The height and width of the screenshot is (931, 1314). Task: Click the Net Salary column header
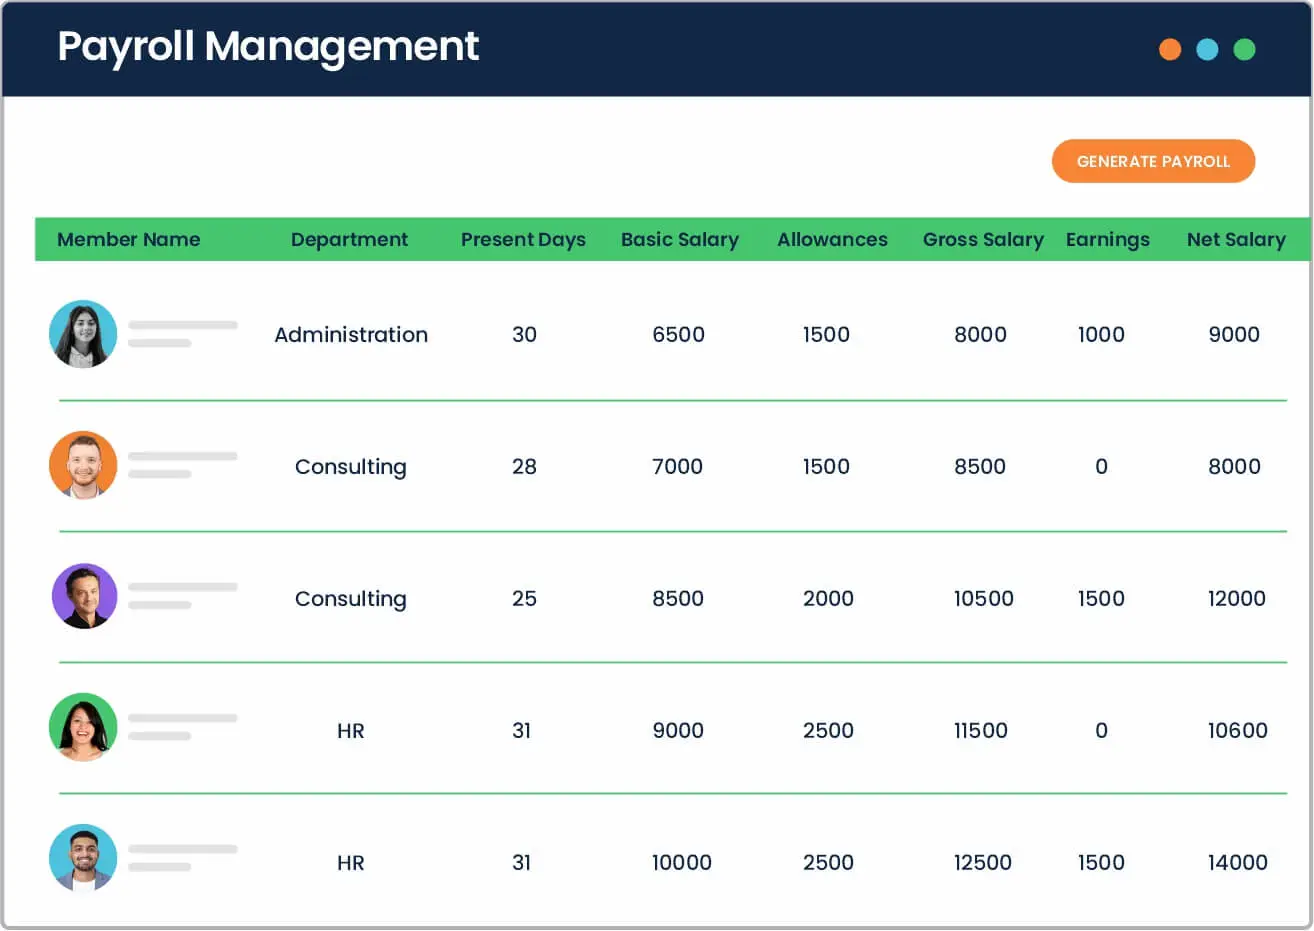(1236, 240)
